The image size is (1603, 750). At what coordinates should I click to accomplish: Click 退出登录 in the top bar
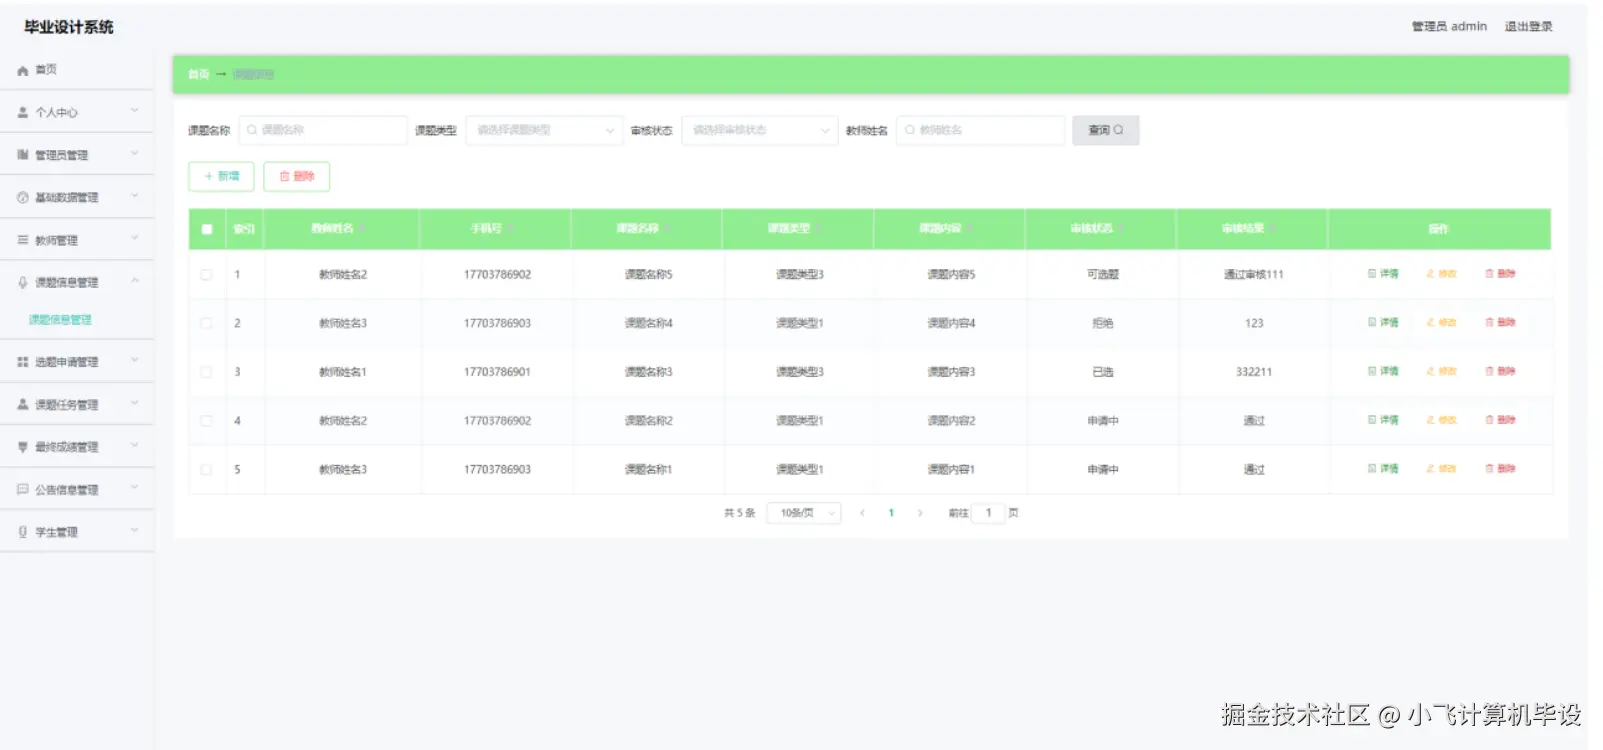pos(1528,27)
